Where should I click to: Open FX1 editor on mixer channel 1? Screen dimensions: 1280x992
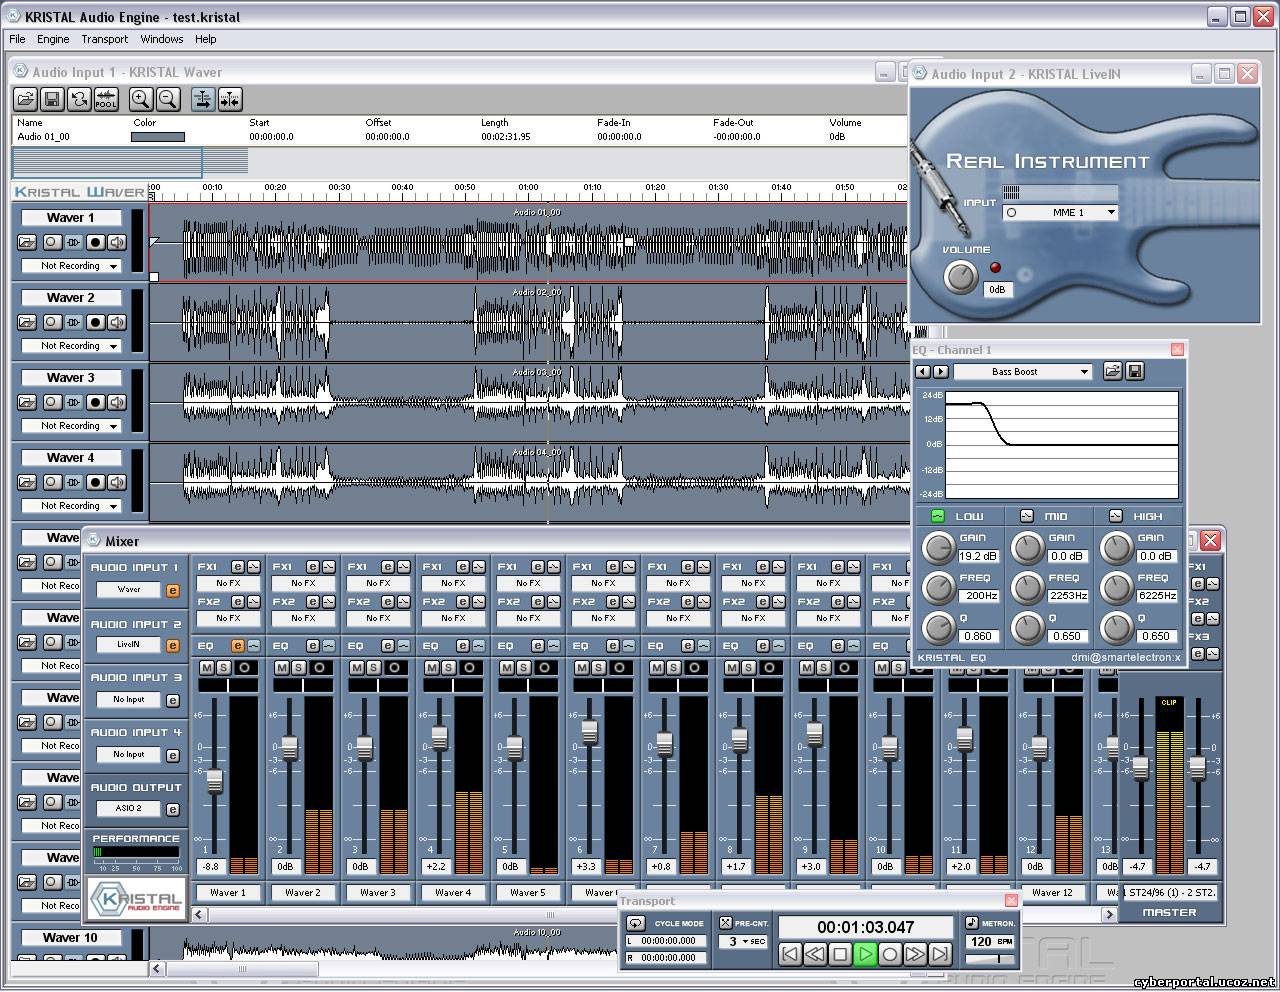(238, 567)
